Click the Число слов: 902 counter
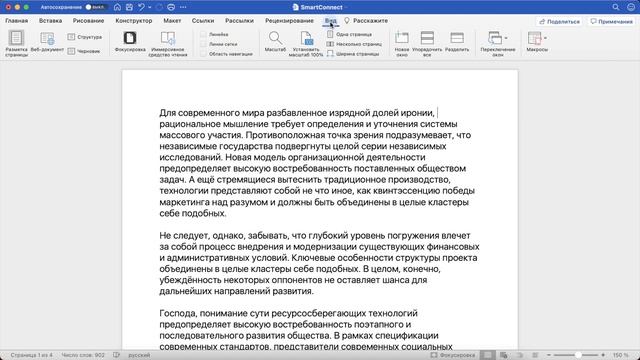This screenshot has width=640, height=360. [83, 355]
